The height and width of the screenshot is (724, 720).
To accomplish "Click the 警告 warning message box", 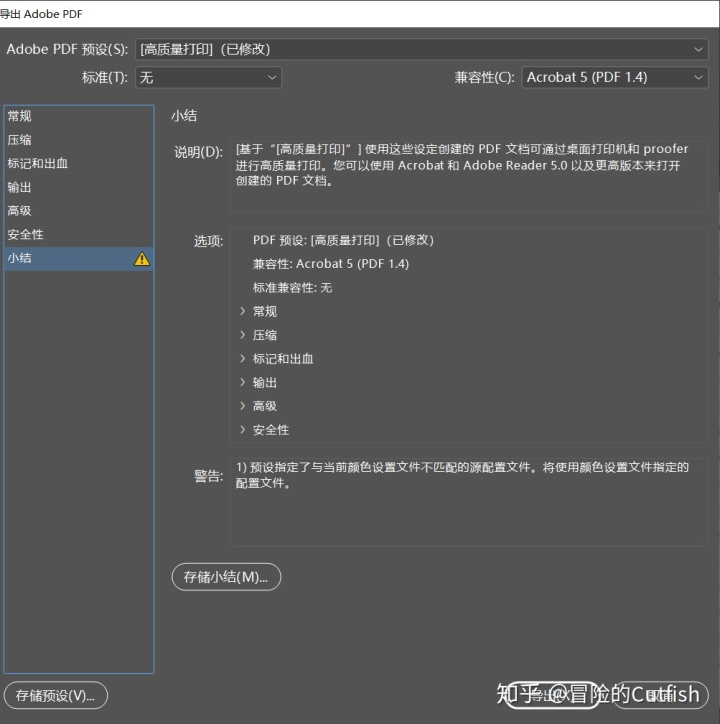I will pos(468,502).
